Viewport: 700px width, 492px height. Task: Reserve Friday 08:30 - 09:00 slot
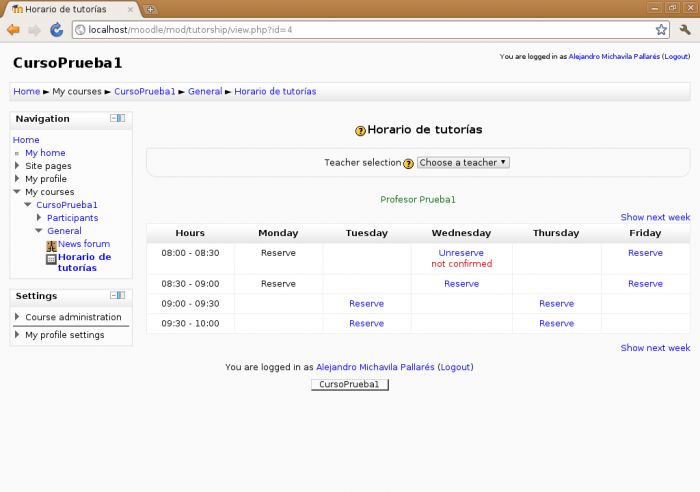click(x=645, y=284)
